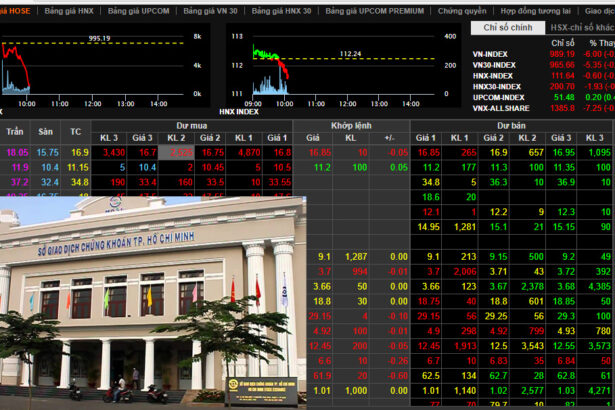Image resolution: width=615 pixels, height=410 pixels.
Task: Click the UPCOM-INDEX row label
Action: 498,97
